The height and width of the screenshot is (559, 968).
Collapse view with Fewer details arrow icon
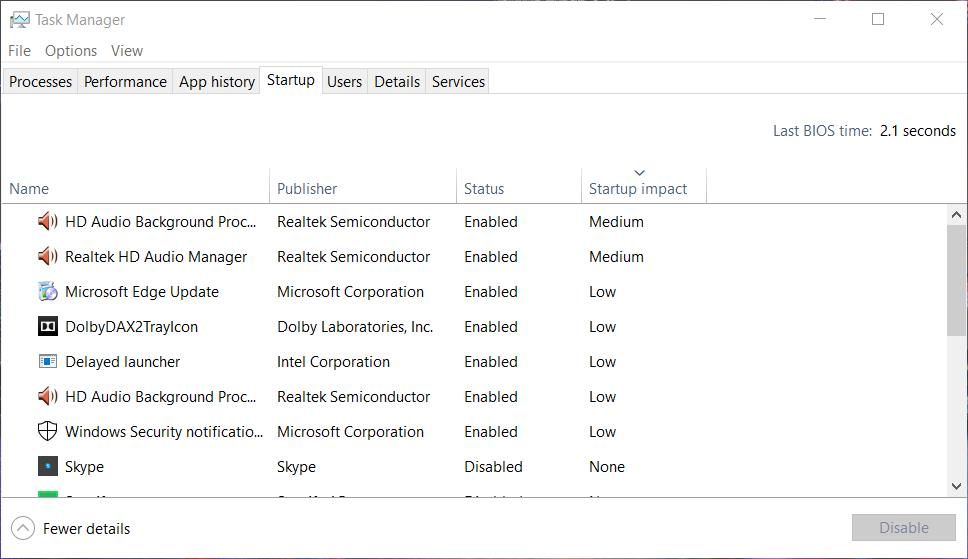[22, 528]
